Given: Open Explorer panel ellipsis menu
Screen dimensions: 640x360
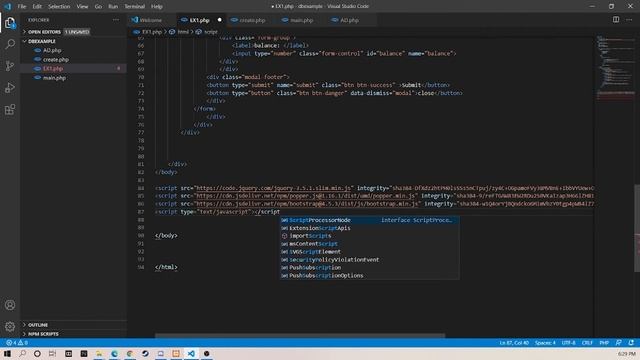Looking at the screenshot, I should pos(116,20).
